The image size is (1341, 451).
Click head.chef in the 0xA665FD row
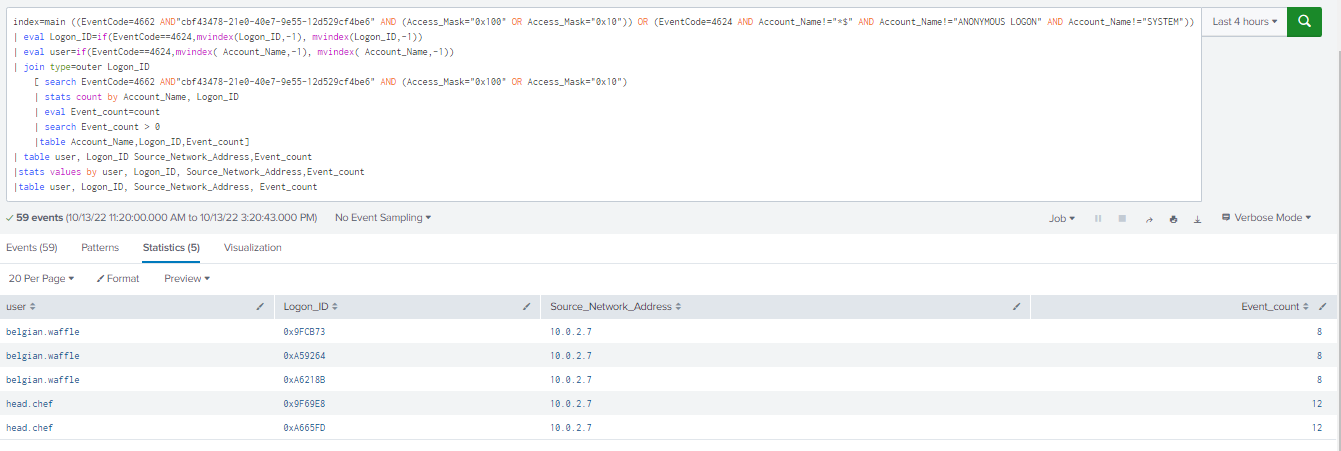[x=30, y=427]
